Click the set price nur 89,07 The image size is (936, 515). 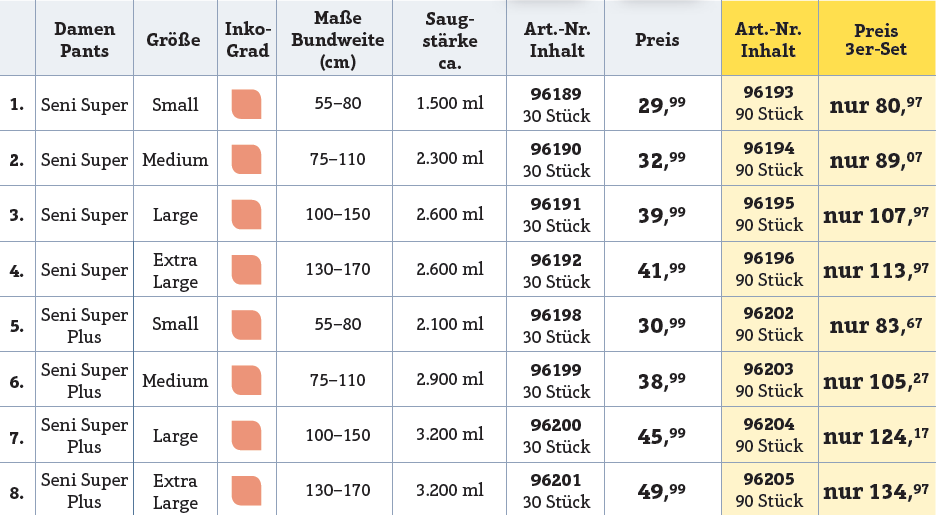pyautogui.click(x=876, y=160)
